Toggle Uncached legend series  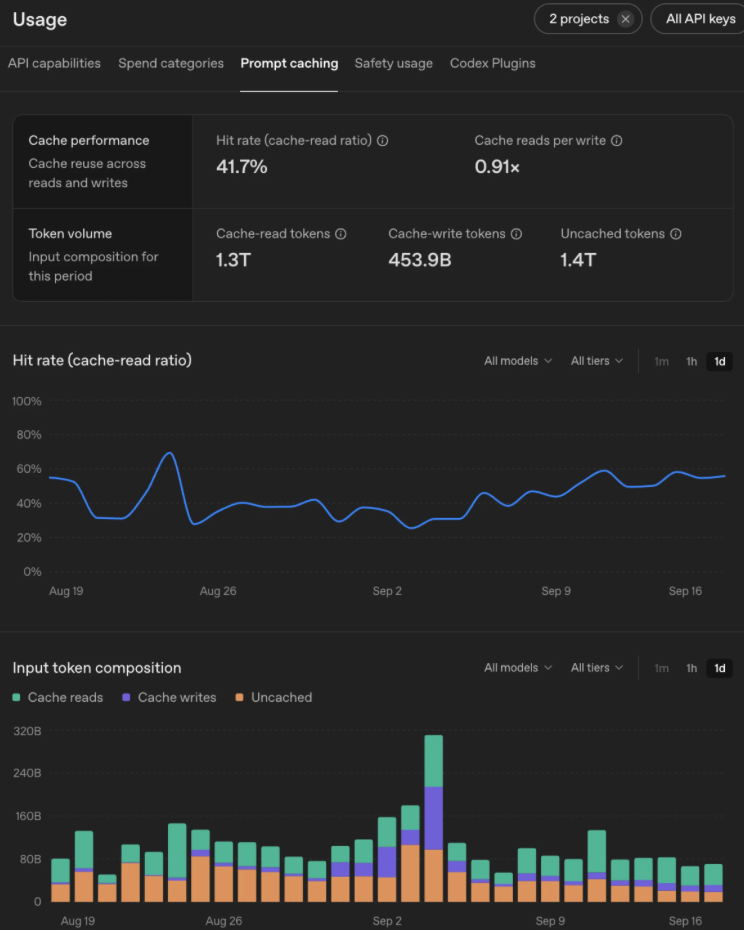(x=274, y=698)
